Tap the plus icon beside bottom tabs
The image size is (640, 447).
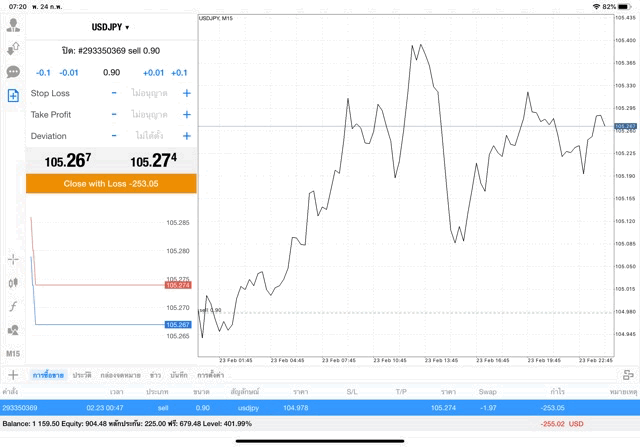(13, 374)
